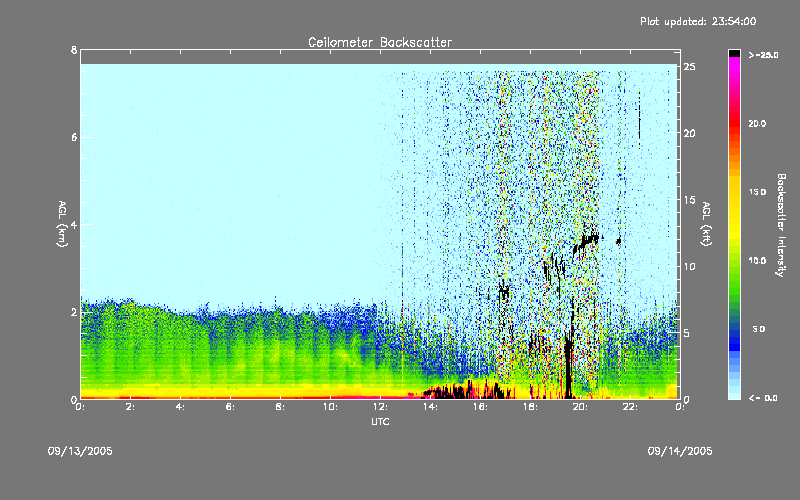Click the end date "09/14/2005"
Viewport: 800px width, 500px height.
click(x=680, y=451)
